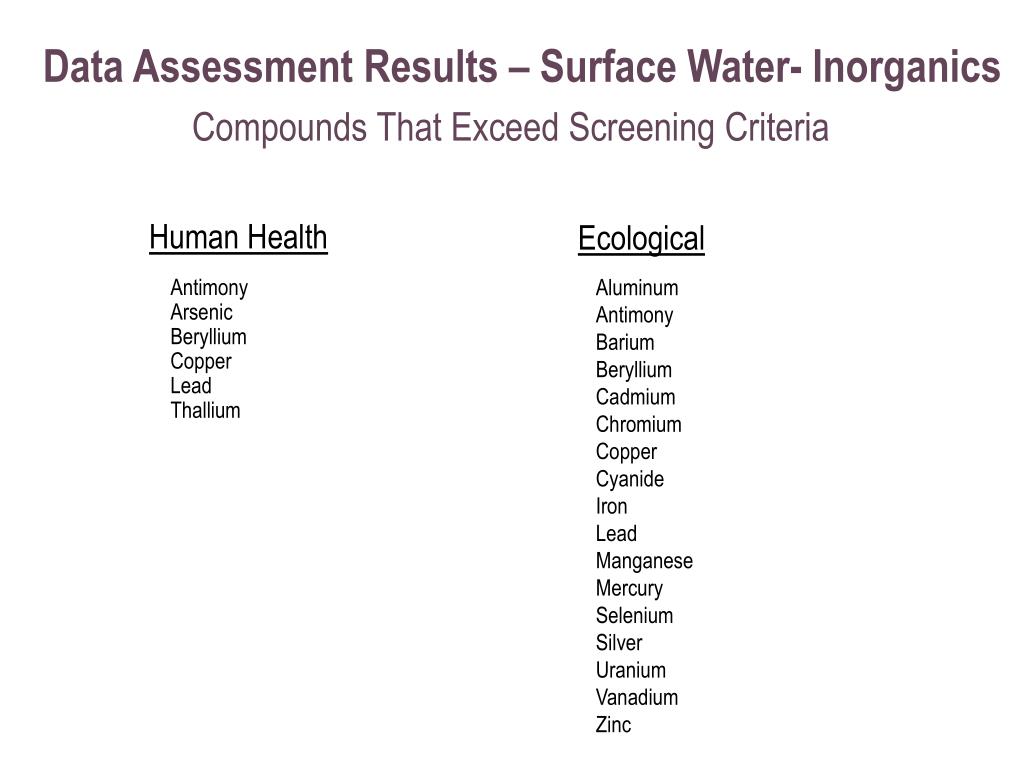Screen dimensions: 1024x768
Task: Select 'Cadmium' in the Ecological column
Action: click(635, 397)
